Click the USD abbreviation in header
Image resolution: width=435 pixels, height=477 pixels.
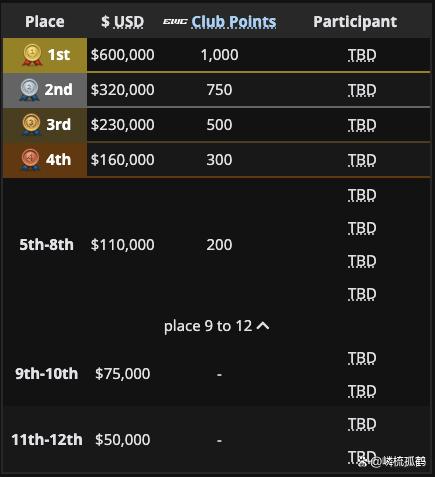pyautogui.click(x=129, y=22)
